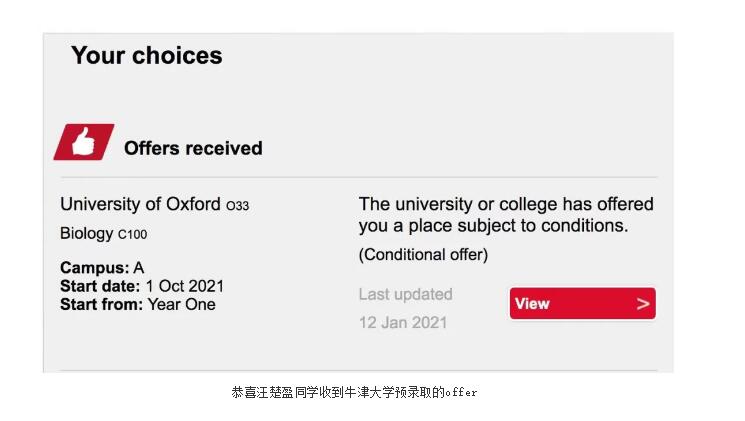Click the Last updated label

click(405, 294)
